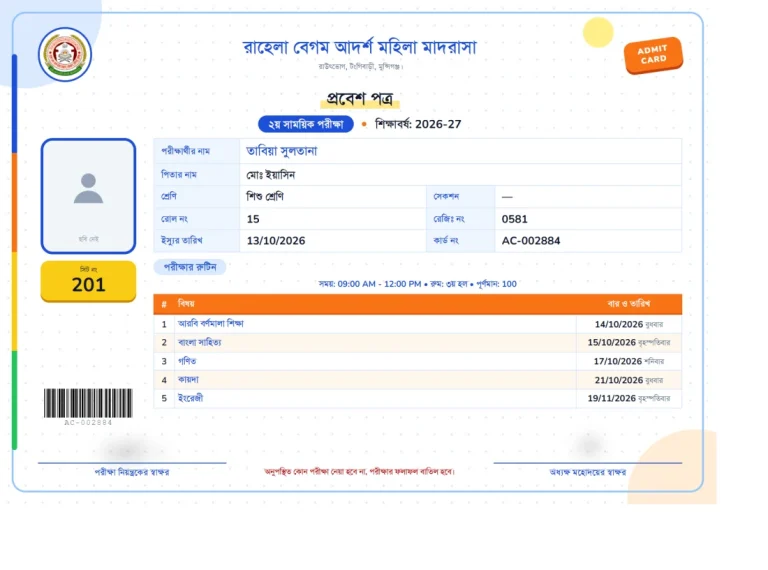Click exam date 19/11/2026
This screenshot has height=570, width=768.
pyautogui.click(x=611, y=399)
